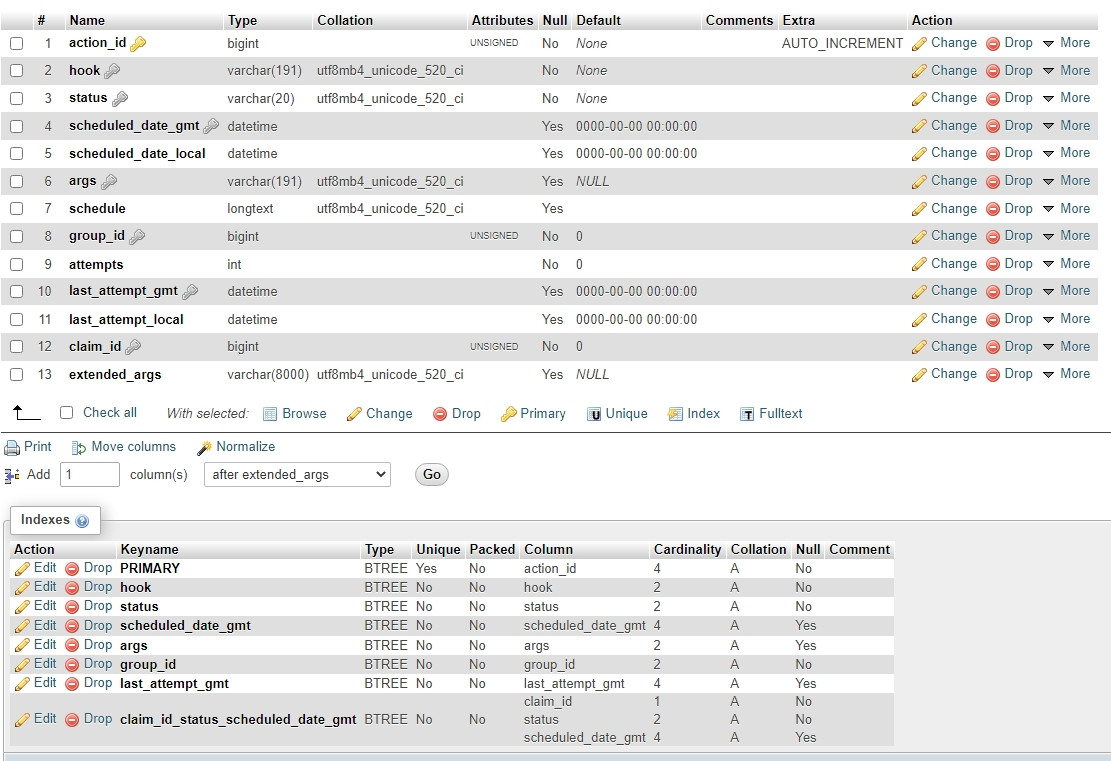Click Edit pencil icon for PRIMARY index

[22, 569]
